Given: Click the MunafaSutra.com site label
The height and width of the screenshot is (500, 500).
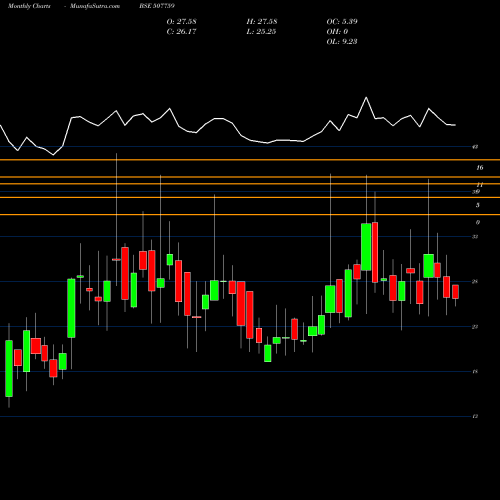Looking at the screenshot, I should coord(95,6).
